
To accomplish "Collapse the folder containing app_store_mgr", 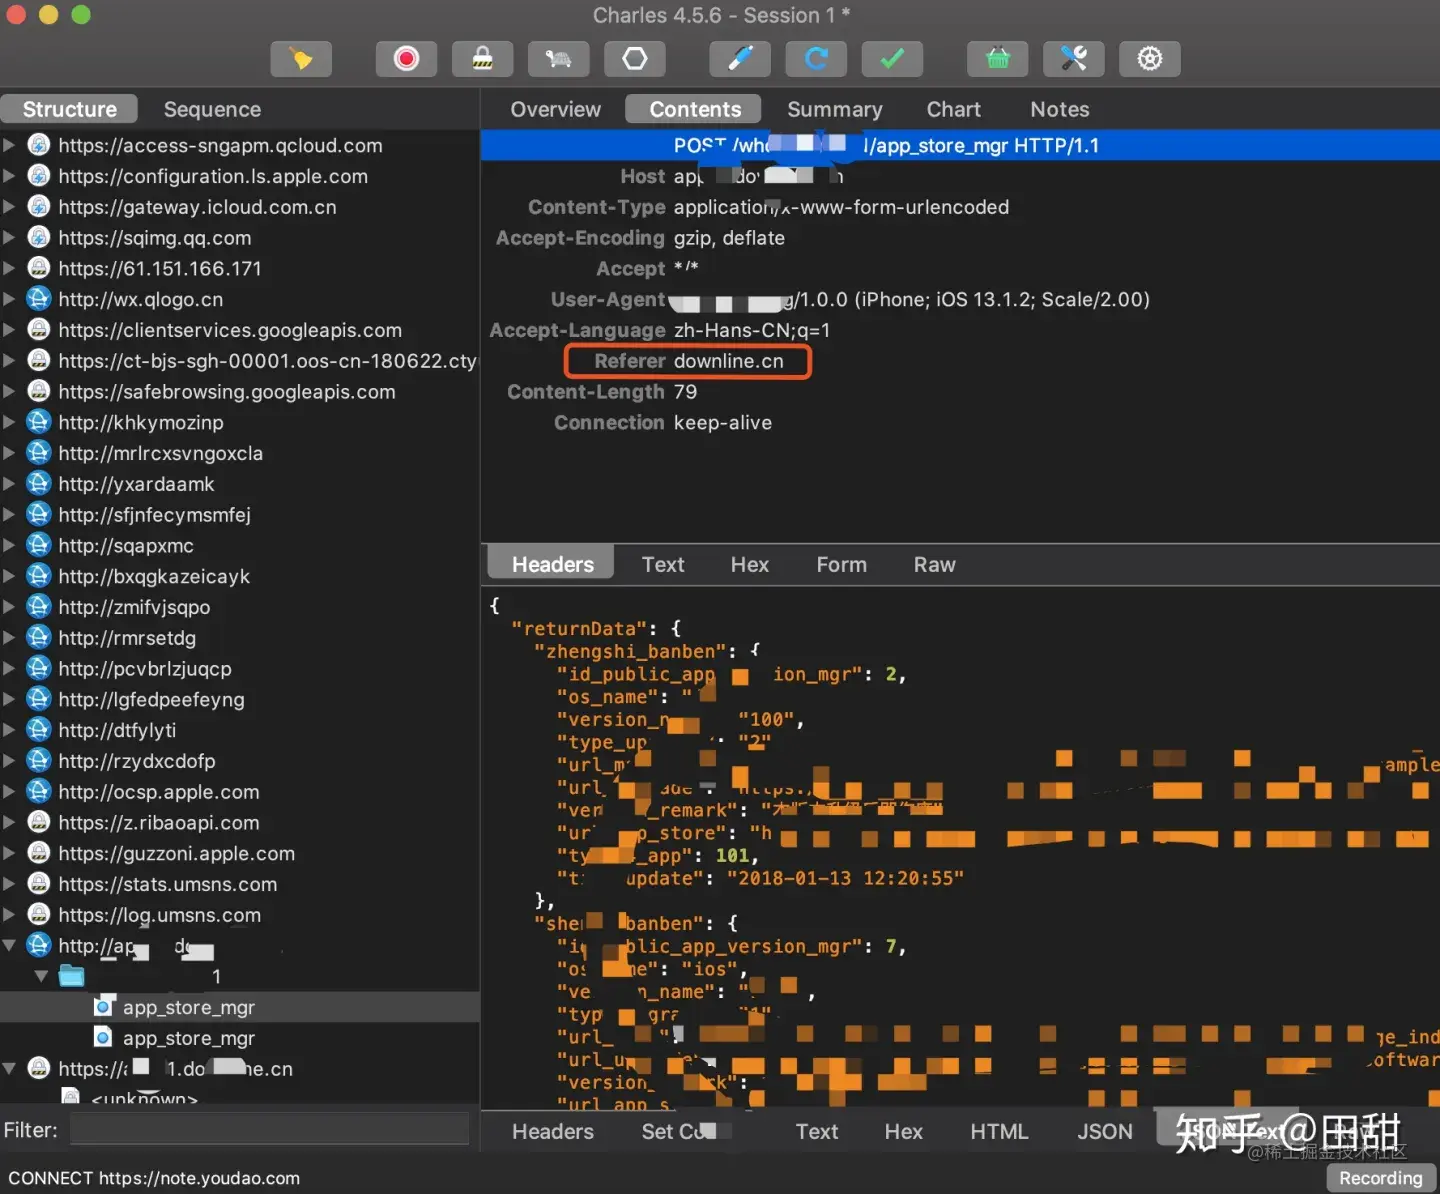I will coord(41,976).
